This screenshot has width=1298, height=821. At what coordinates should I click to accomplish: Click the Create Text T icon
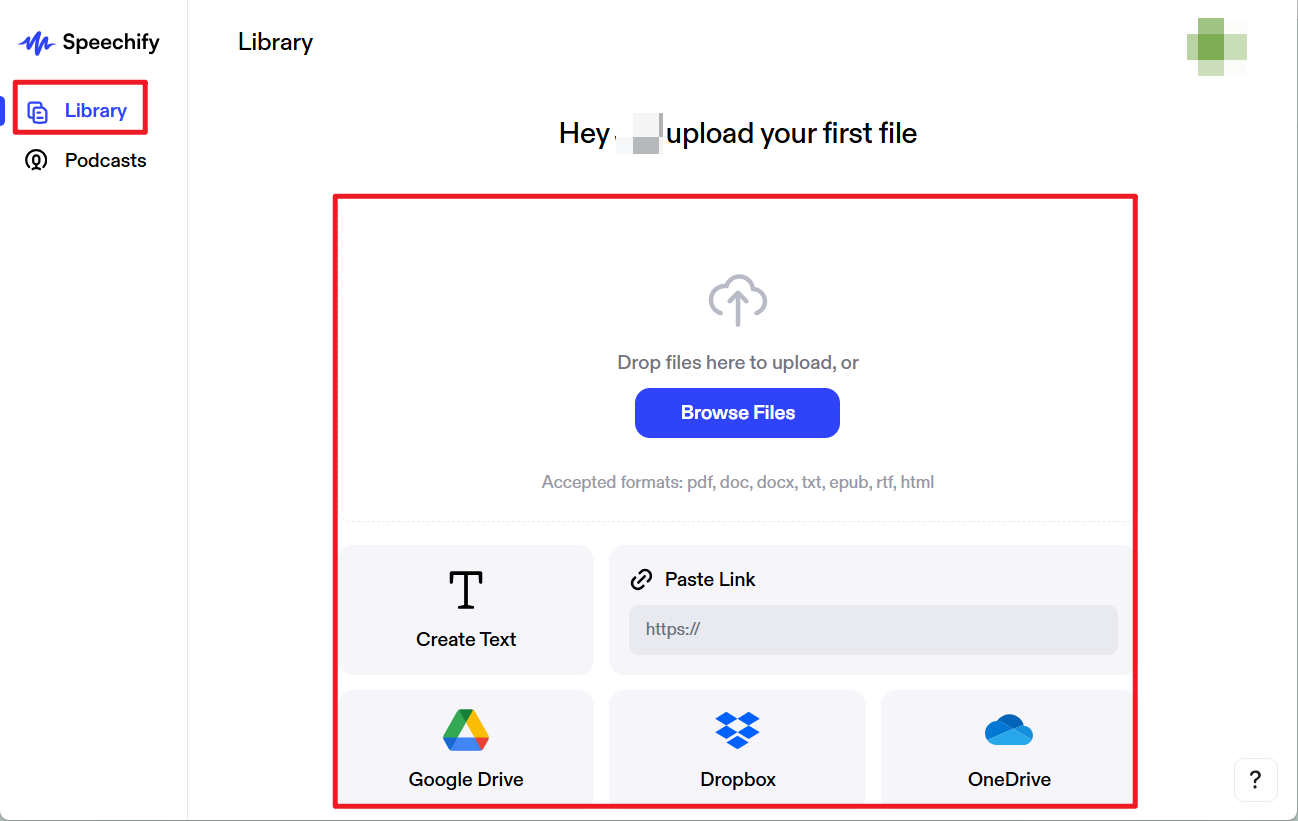(x=466, y=590)
